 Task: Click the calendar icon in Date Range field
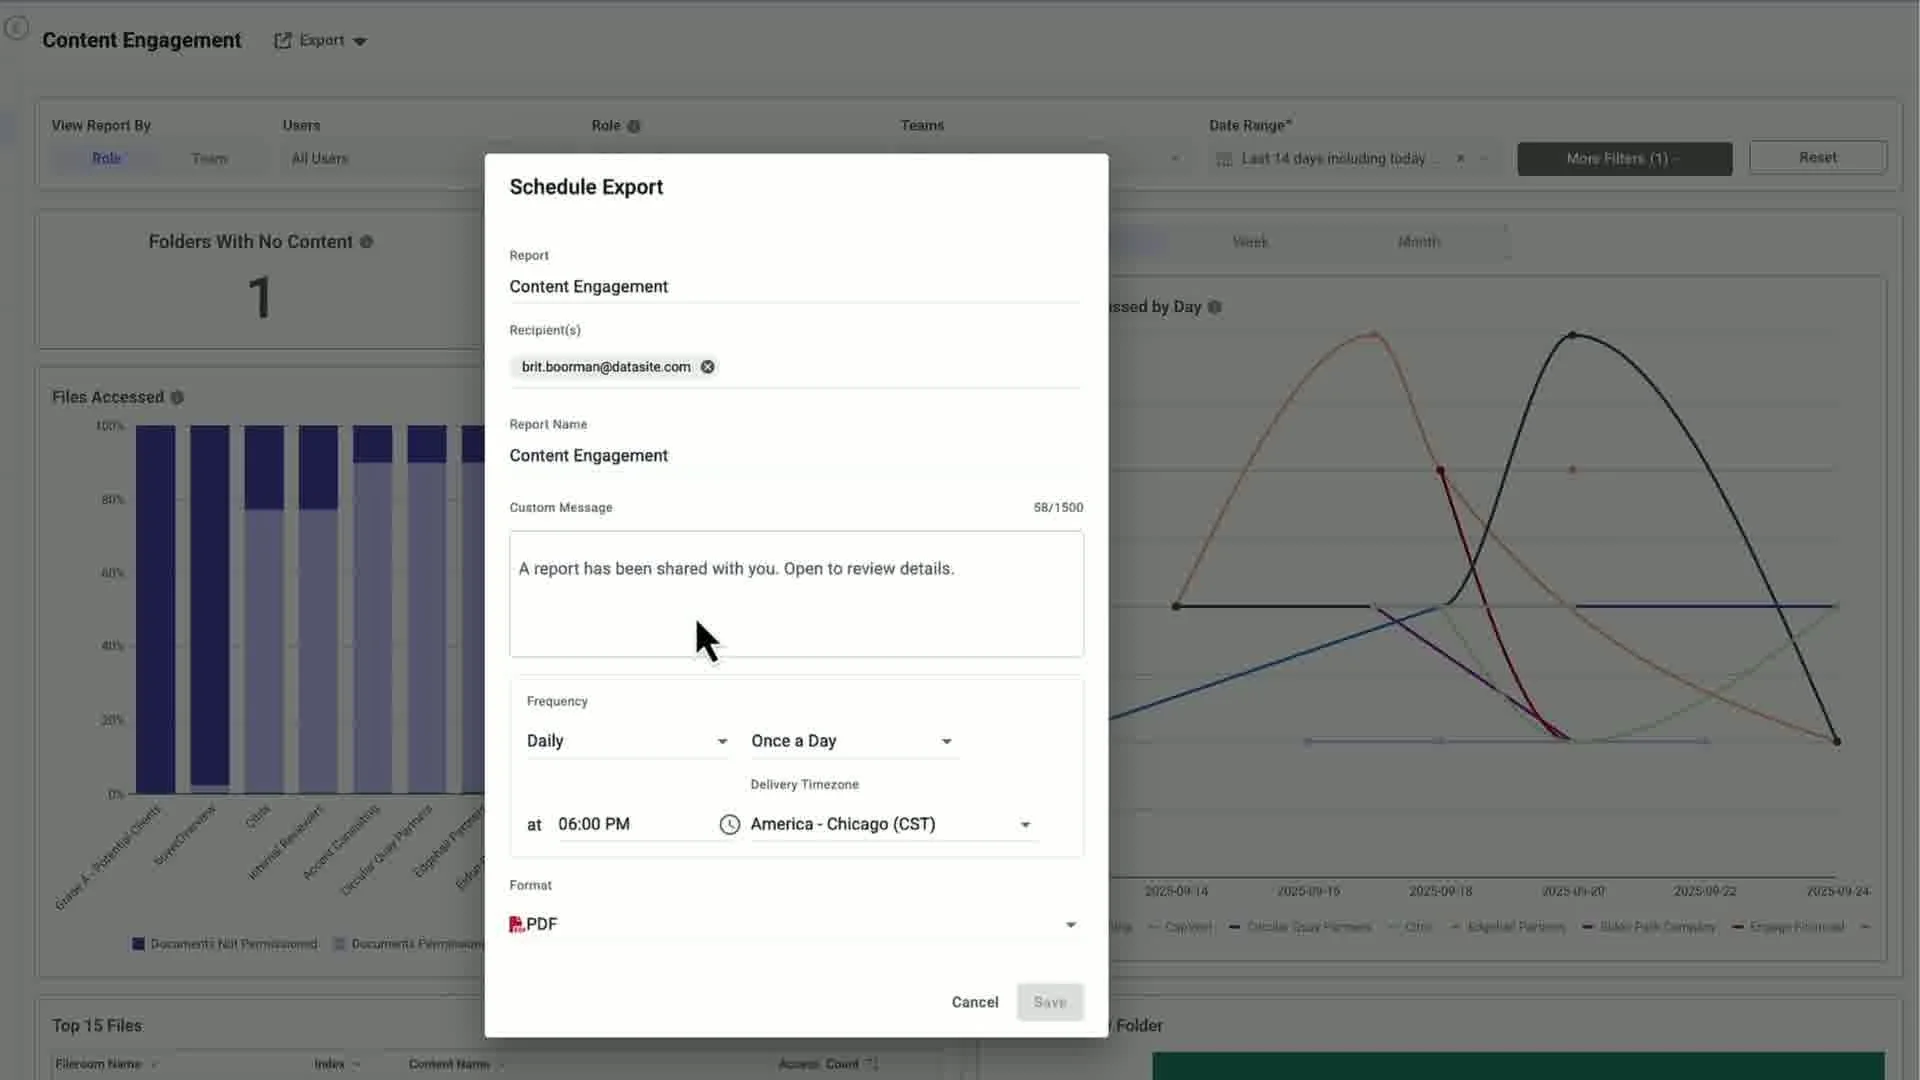[x=1222, y=158]
